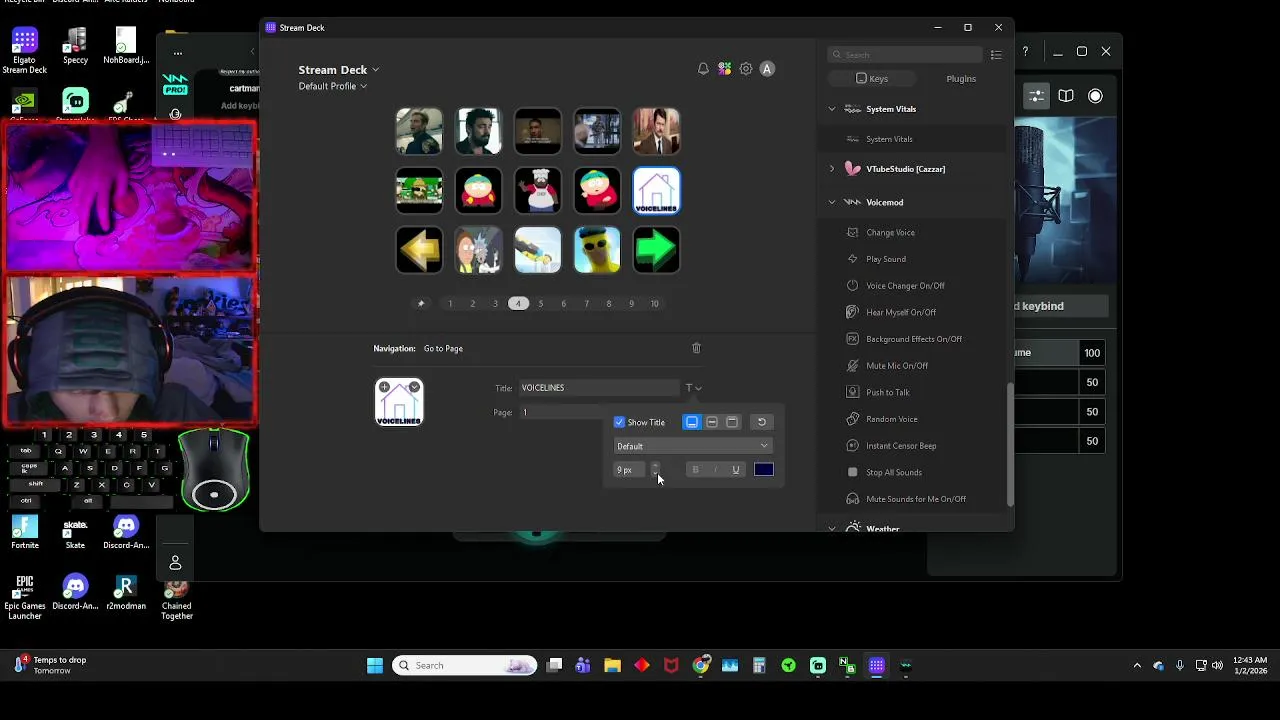
Task: Open the title color swatch
Action: [764, 470]
